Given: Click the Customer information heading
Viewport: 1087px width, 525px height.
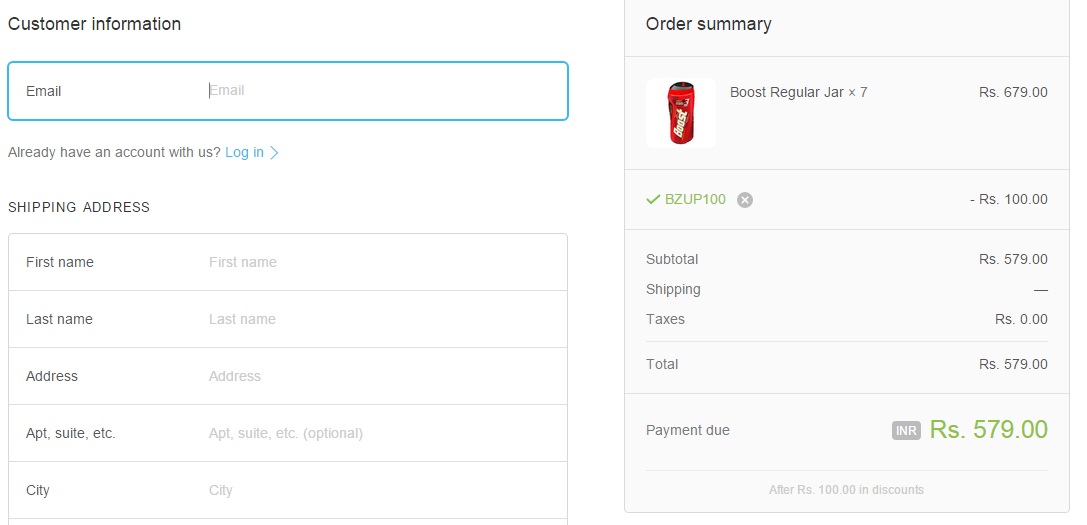Looking at the screenshot, I should tap(94, 24).
